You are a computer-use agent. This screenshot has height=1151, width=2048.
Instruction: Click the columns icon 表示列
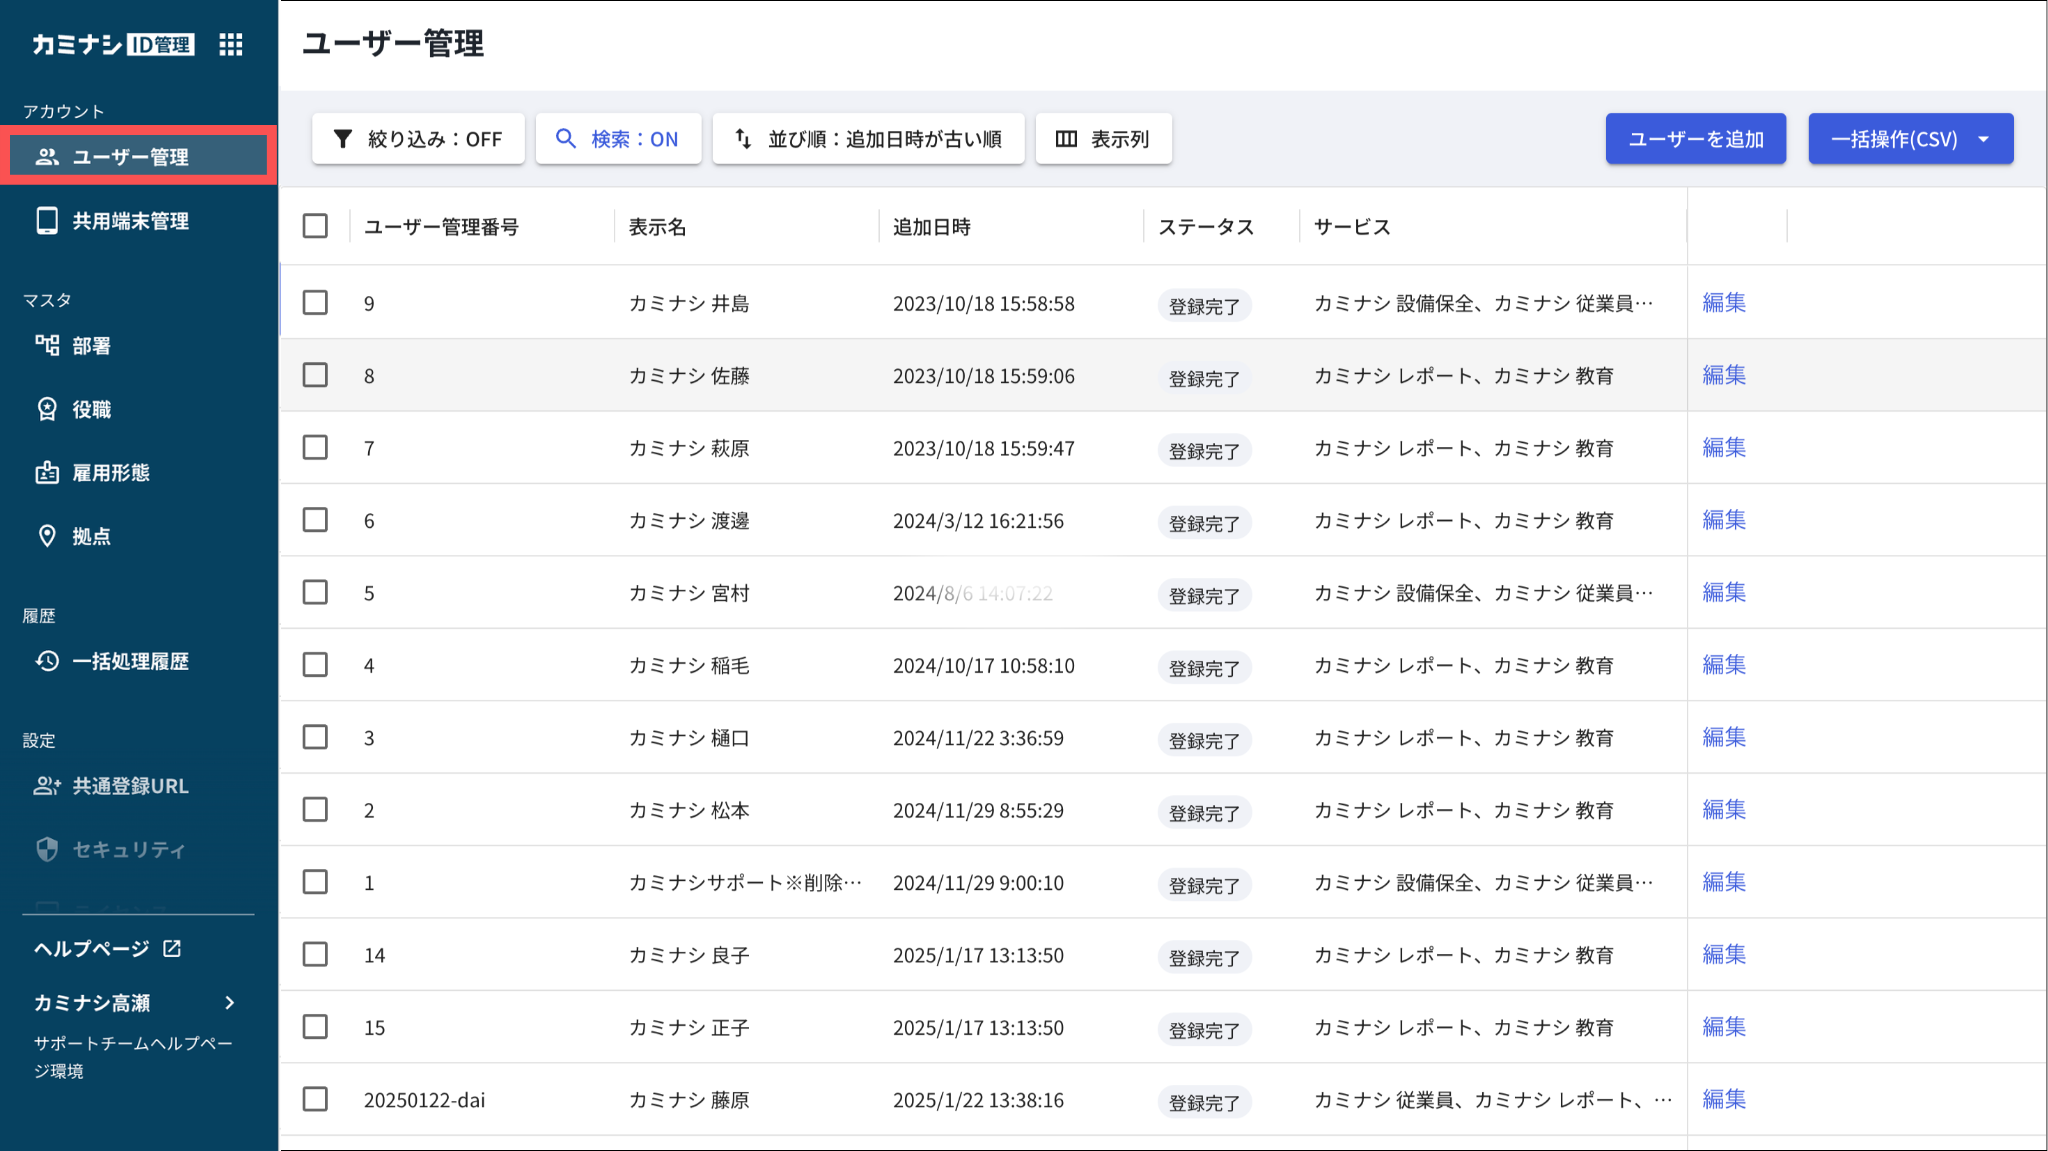pos(1066,139)
